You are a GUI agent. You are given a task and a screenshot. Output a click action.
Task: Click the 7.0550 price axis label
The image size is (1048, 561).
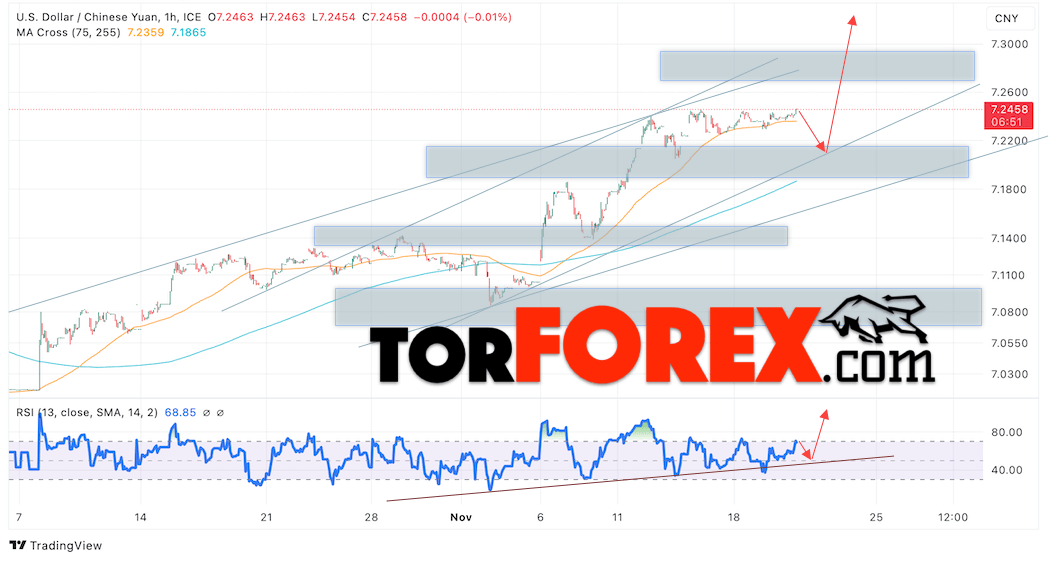[x=1009, y=343]
